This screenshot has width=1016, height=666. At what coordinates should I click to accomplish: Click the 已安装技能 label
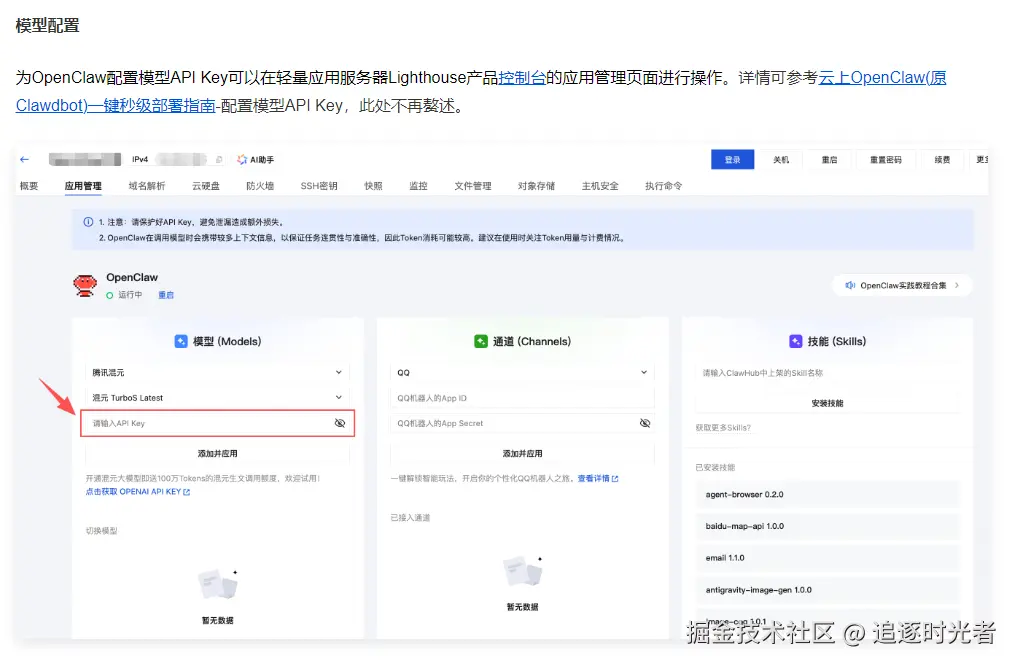[x=715, y=467]
